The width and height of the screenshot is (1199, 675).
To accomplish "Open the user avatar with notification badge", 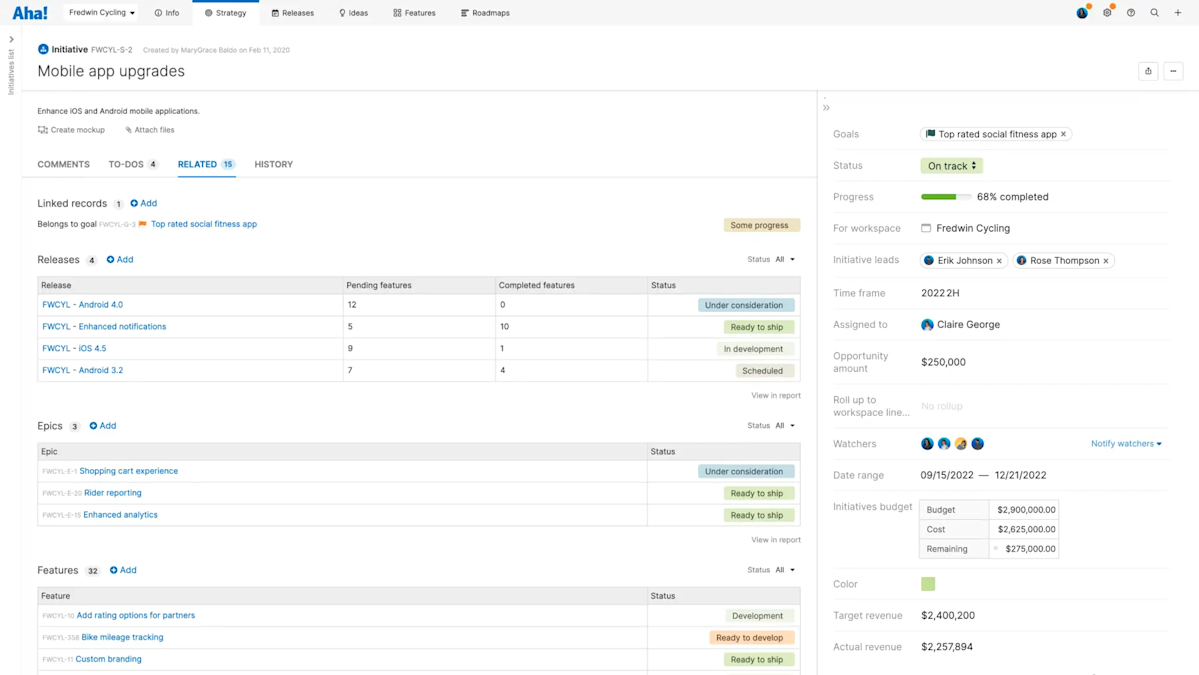I will click(x=1081, y=13).
